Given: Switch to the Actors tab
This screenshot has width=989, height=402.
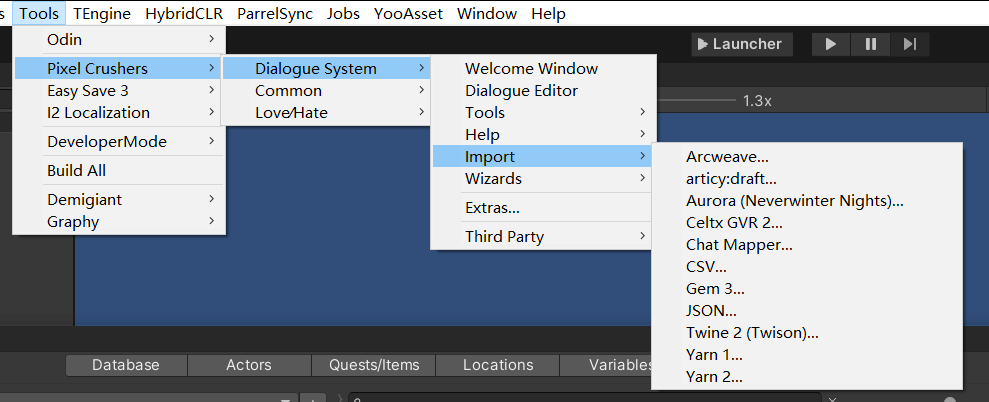Looking at the screenshot, I should pyautogui.click(x=249, y=365).
